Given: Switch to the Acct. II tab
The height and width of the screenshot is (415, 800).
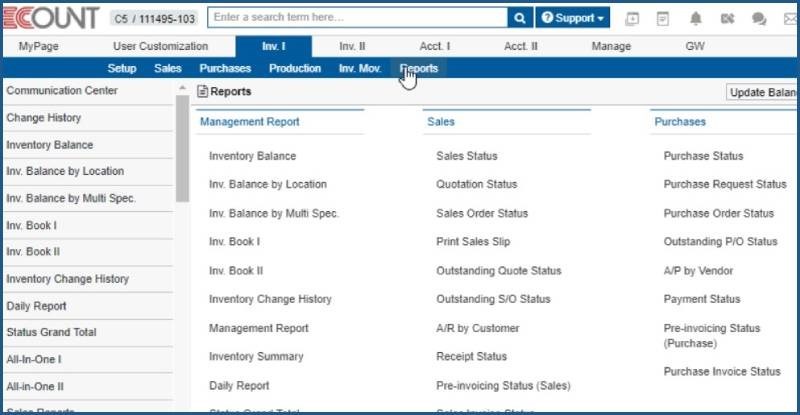Looking at the screenshot, I should point(520,46).
